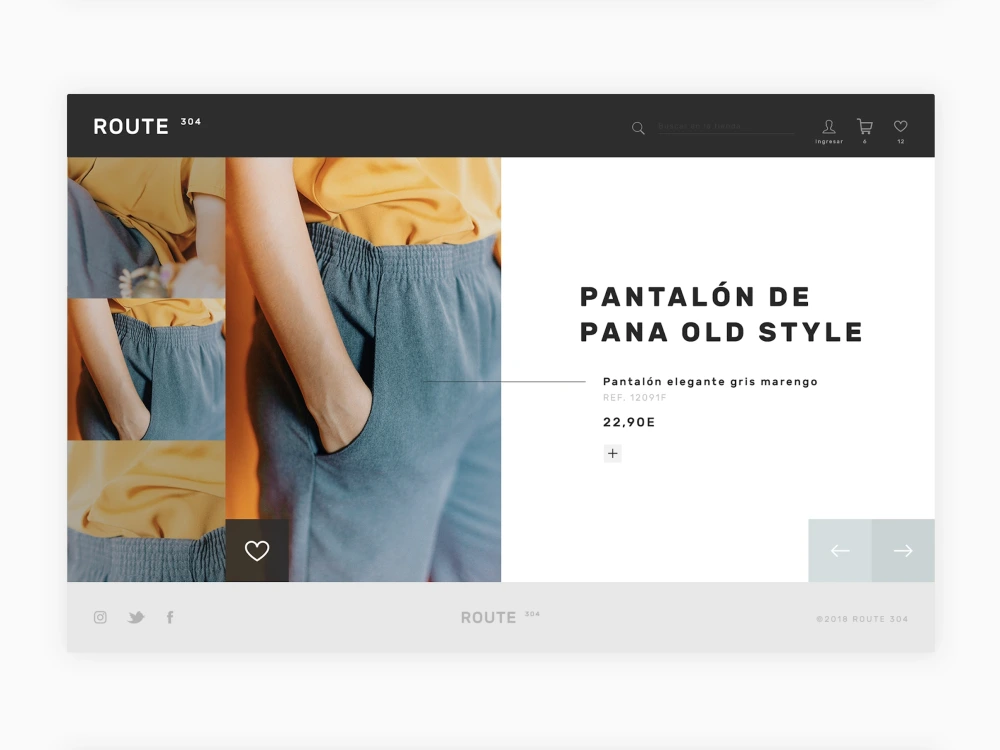This screenshot has width=1000, height=750.
Task: Open the wishlist heart in header
Action: pos(901,126)
